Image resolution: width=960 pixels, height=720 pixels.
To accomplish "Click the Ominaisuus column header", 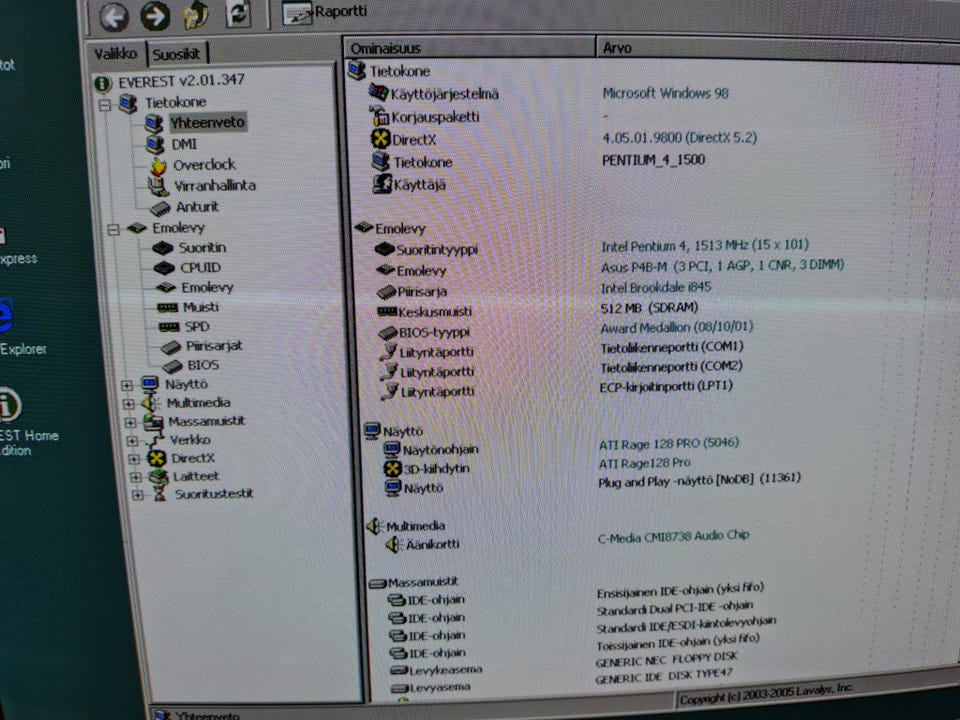I will [x=470, y=48].
